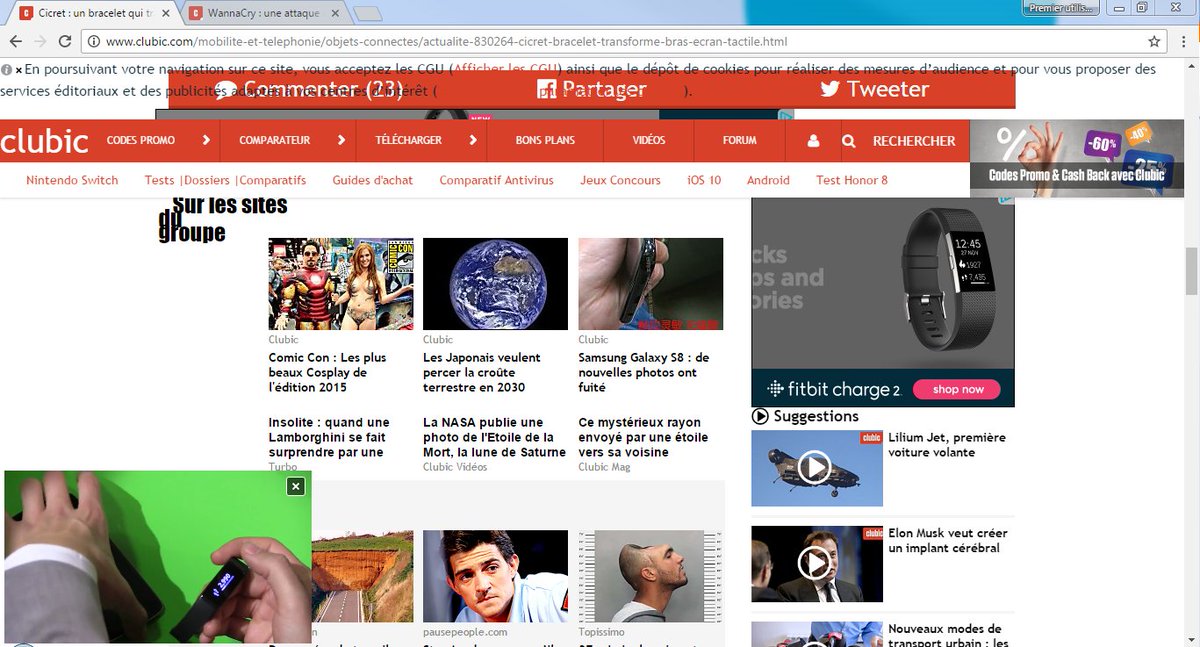Viewport: 1200px width, 647px height.
Task: Open Elon Musk implant cérébral link
Action: [948, 541]
